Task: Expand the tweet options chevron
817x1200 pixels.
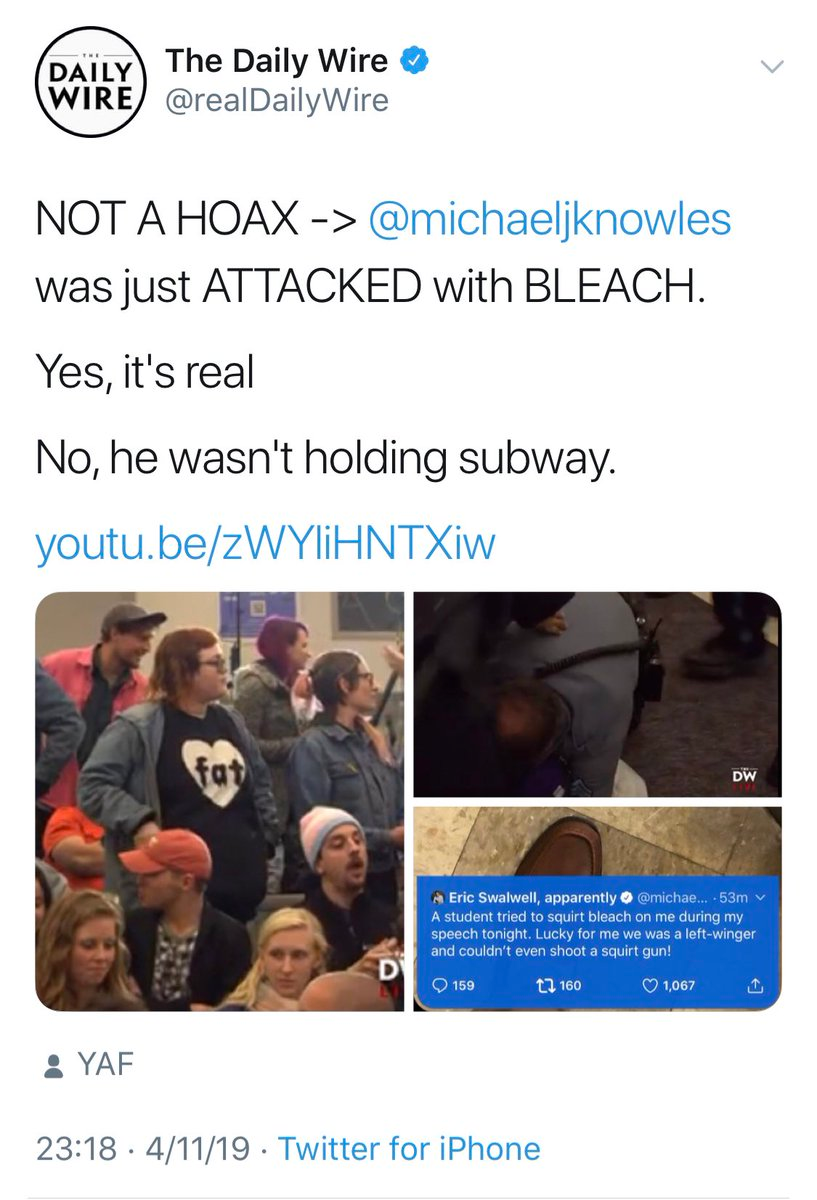Action: tap(772, 67)
